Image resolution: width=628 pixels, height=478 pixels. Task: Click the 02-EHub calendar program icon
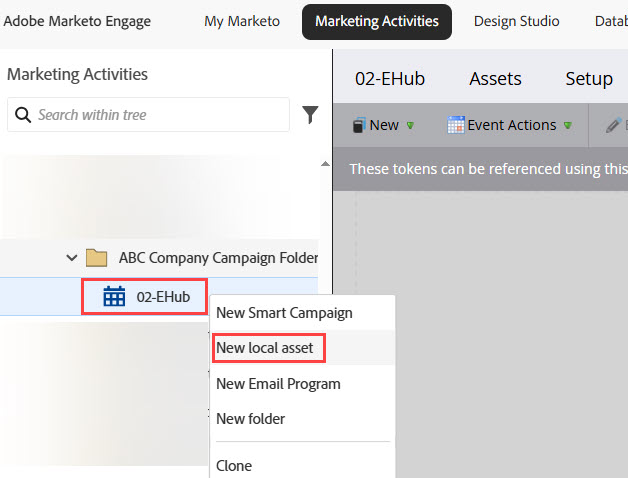click(114, 296)
